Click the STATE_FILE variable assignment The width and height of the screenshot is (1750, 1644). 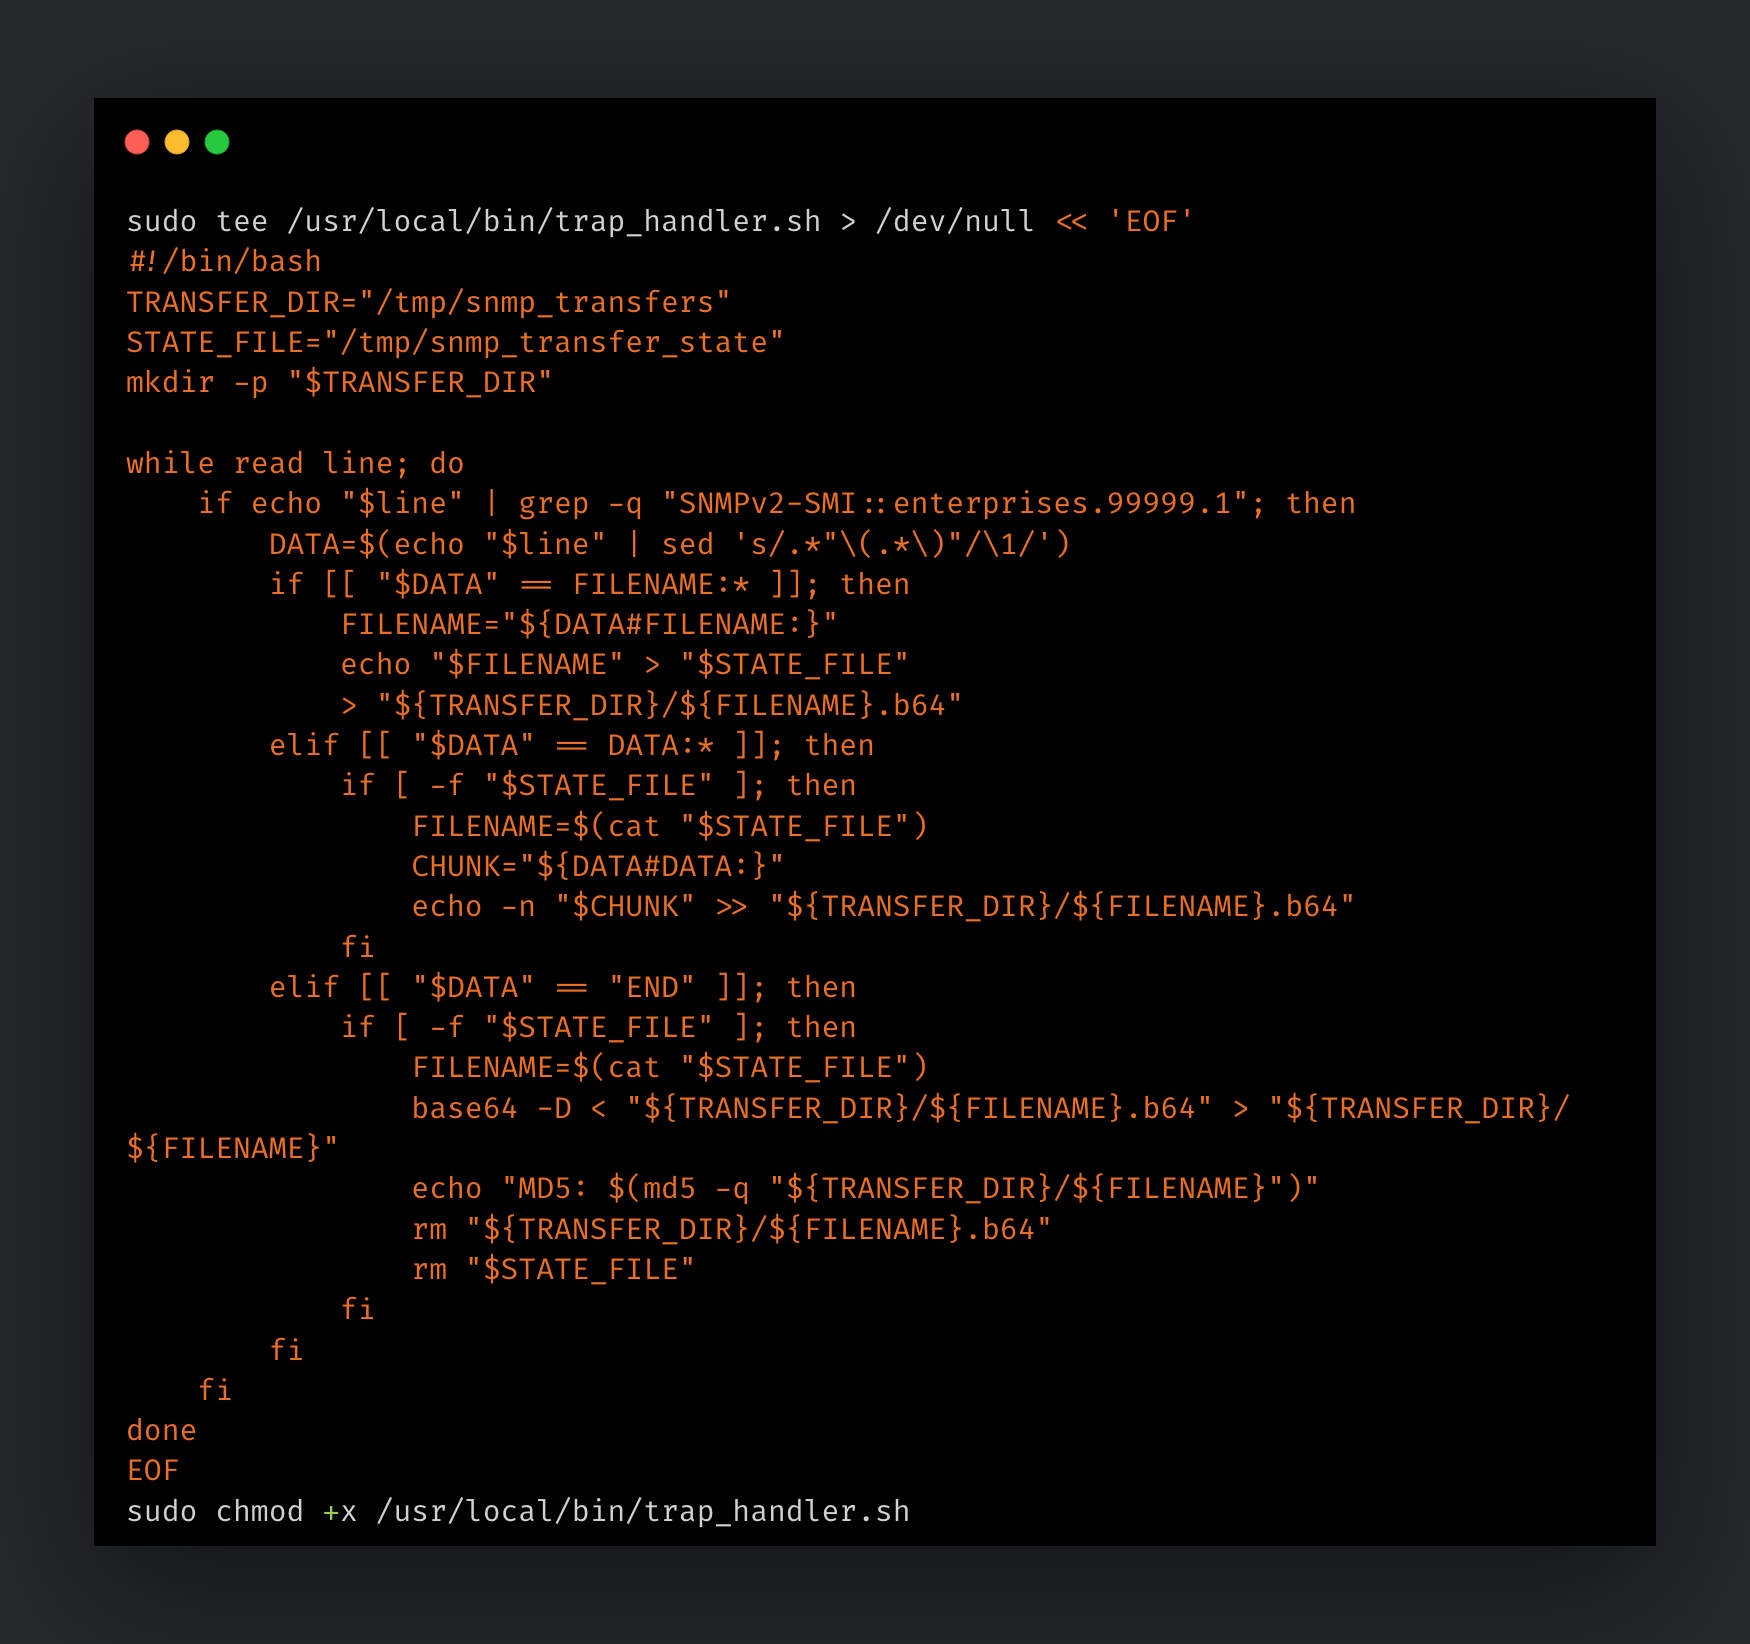tap(453, 342)
